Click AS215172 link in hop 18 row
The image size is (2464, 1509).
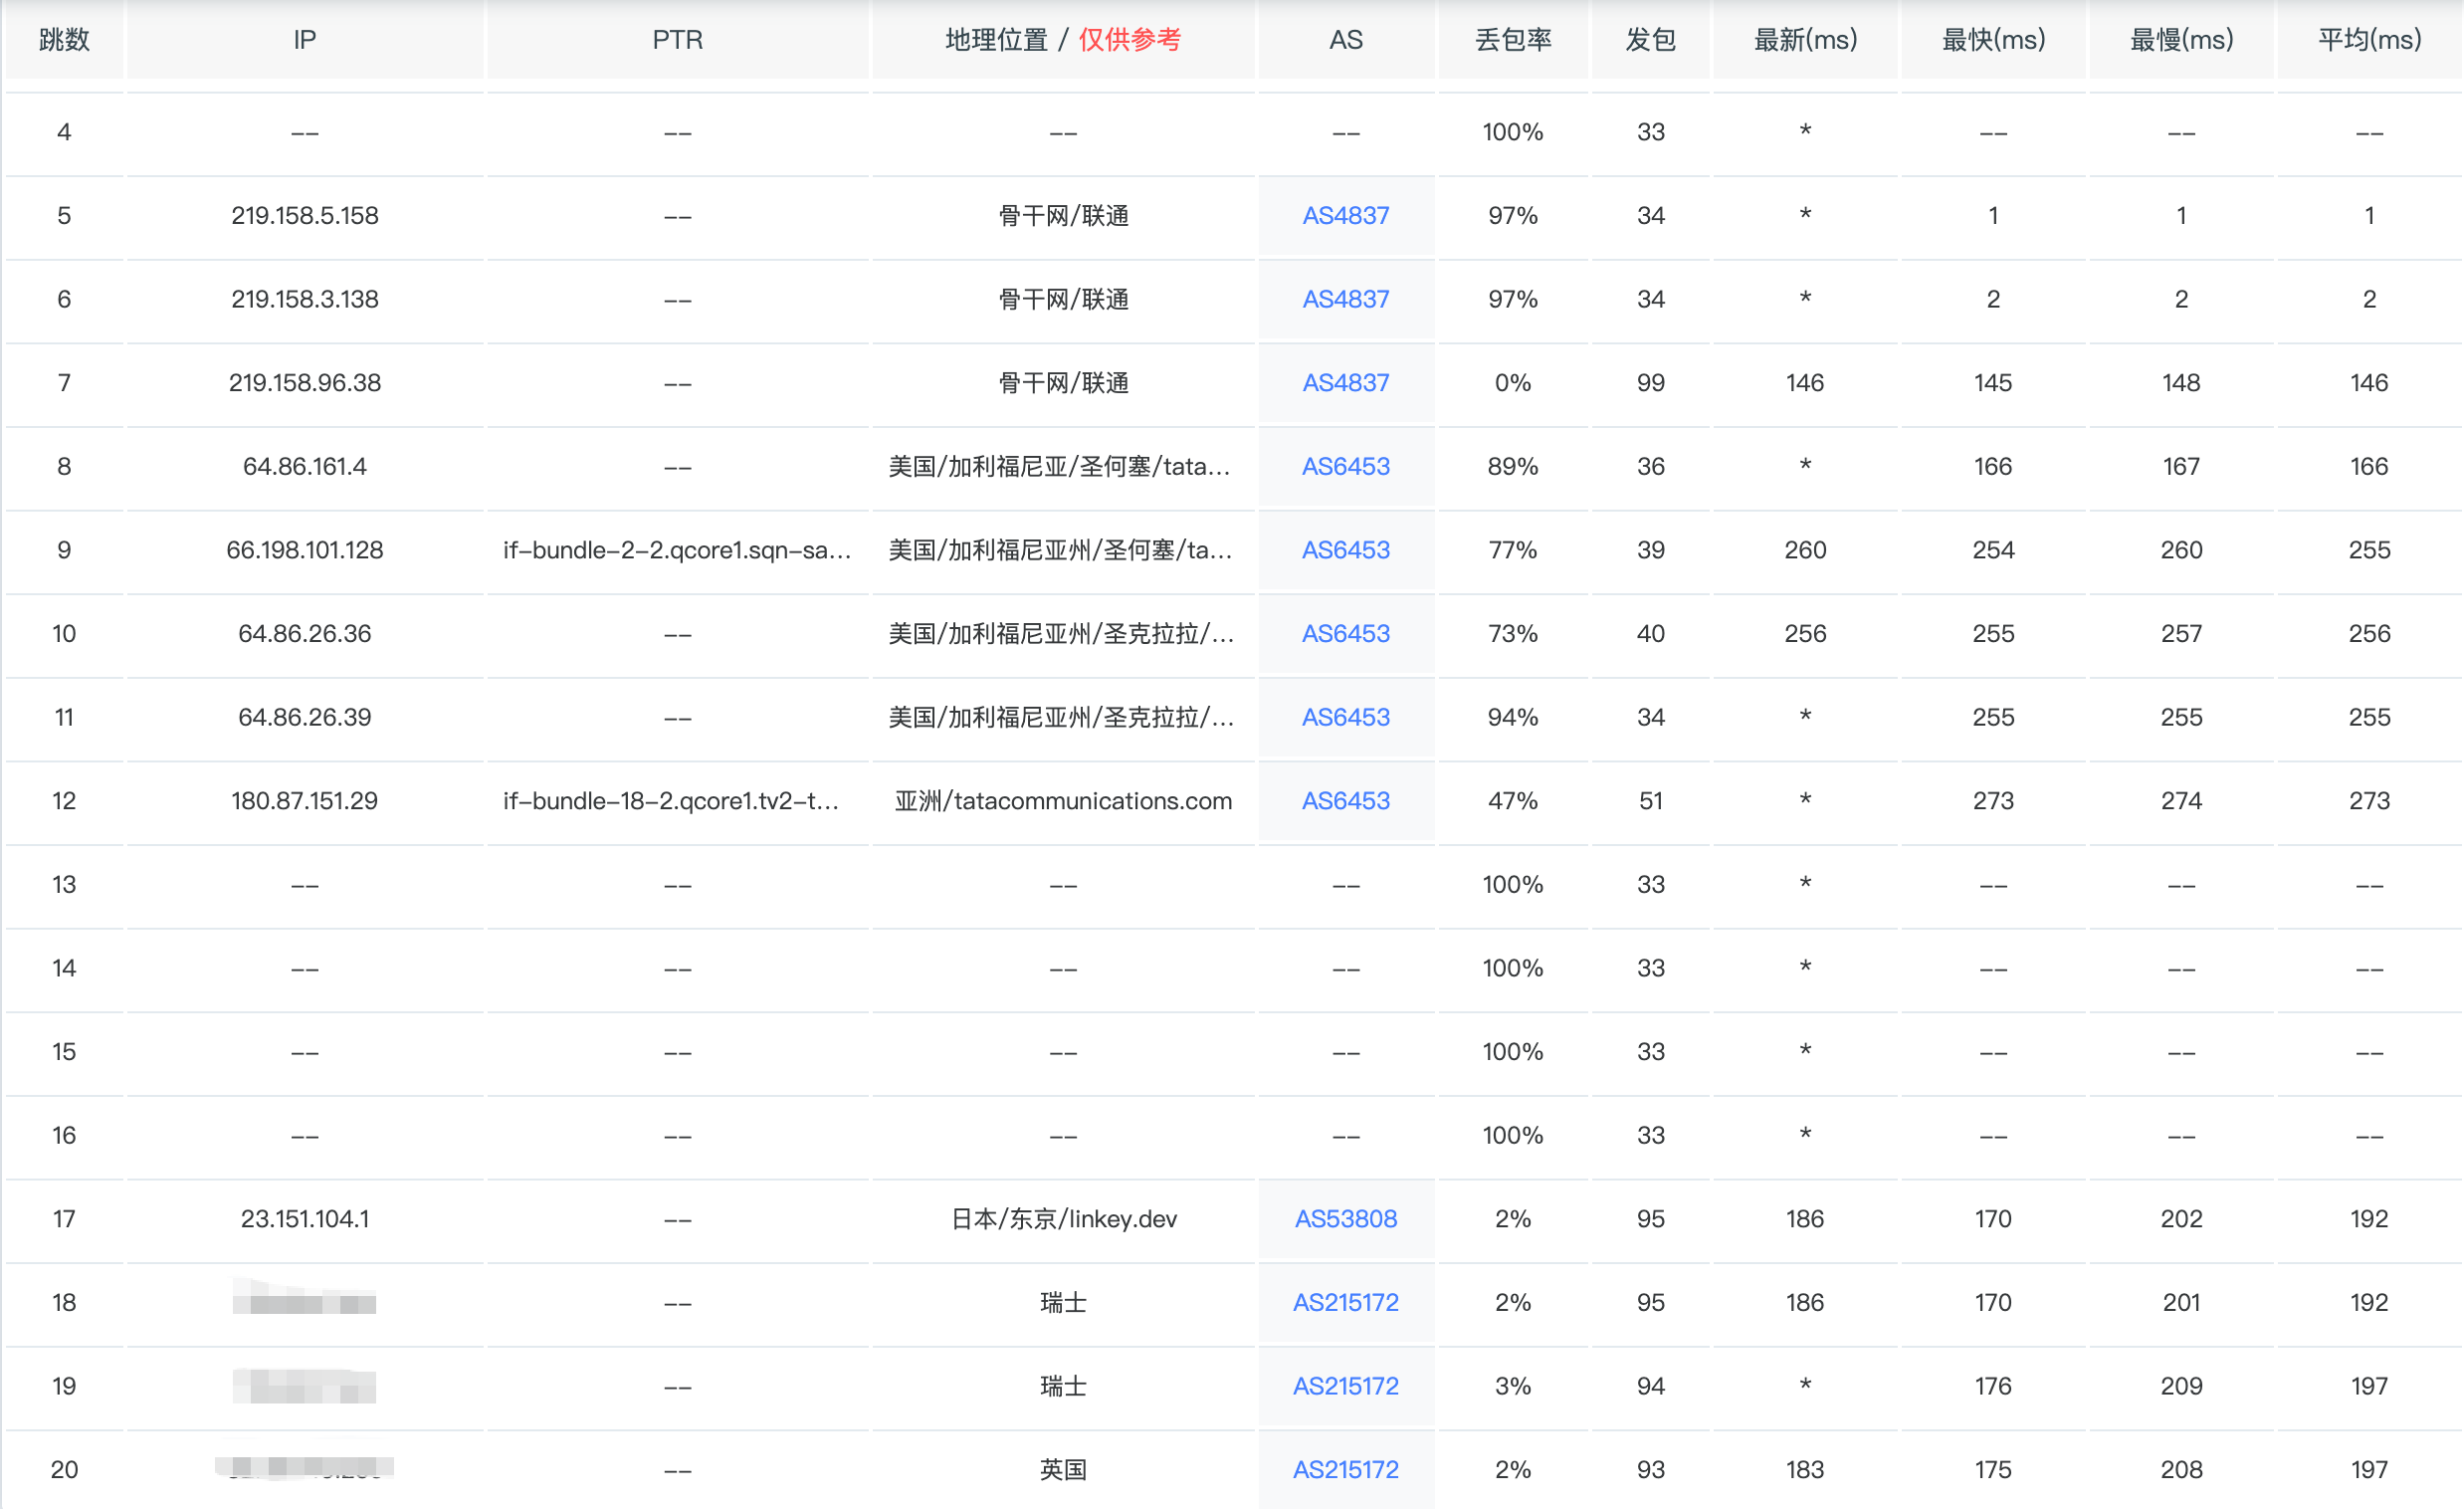pos(1345,1303)
